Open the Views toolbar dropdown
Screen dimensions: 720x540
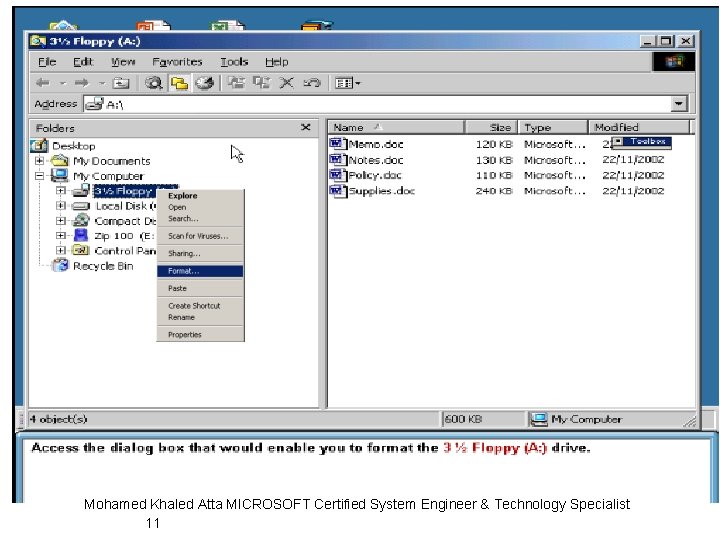[348, 83]
